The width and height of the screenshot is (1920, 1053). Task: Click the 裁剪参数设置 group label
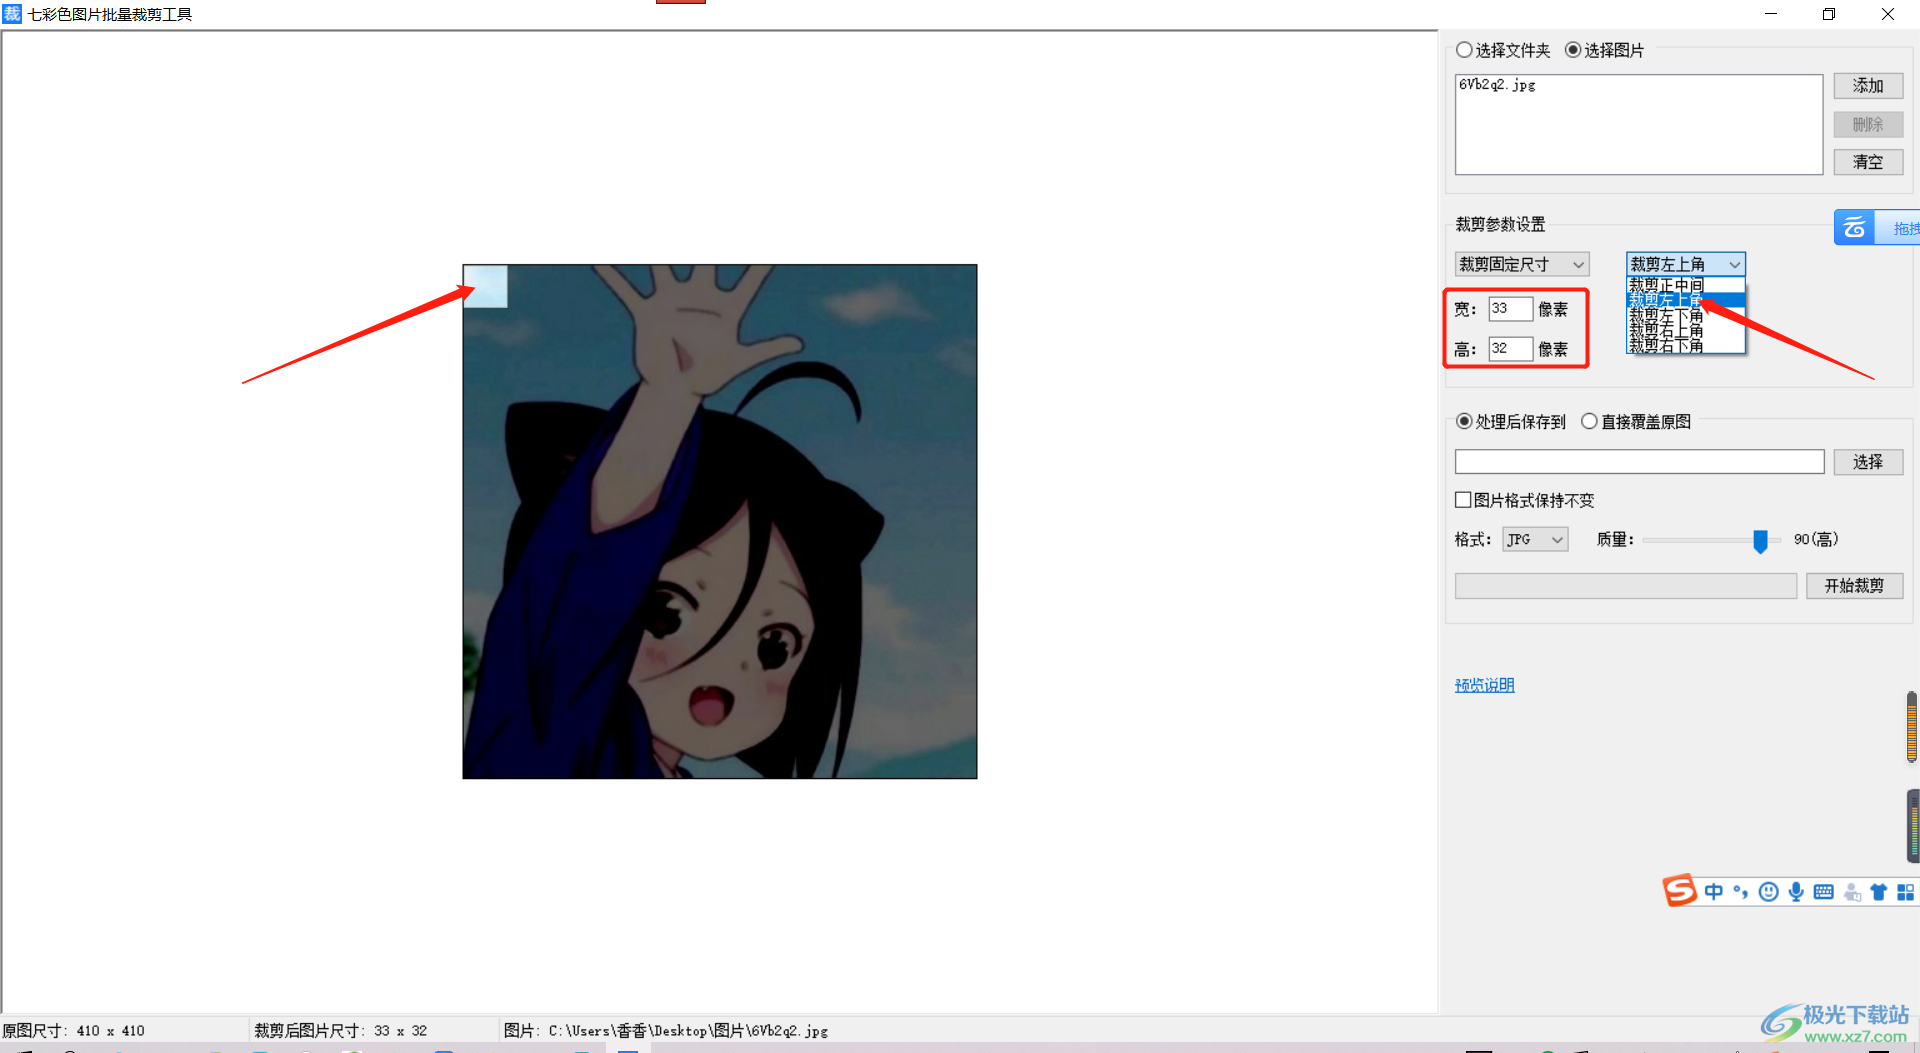pyautogui.click(x=1500, y=224)
